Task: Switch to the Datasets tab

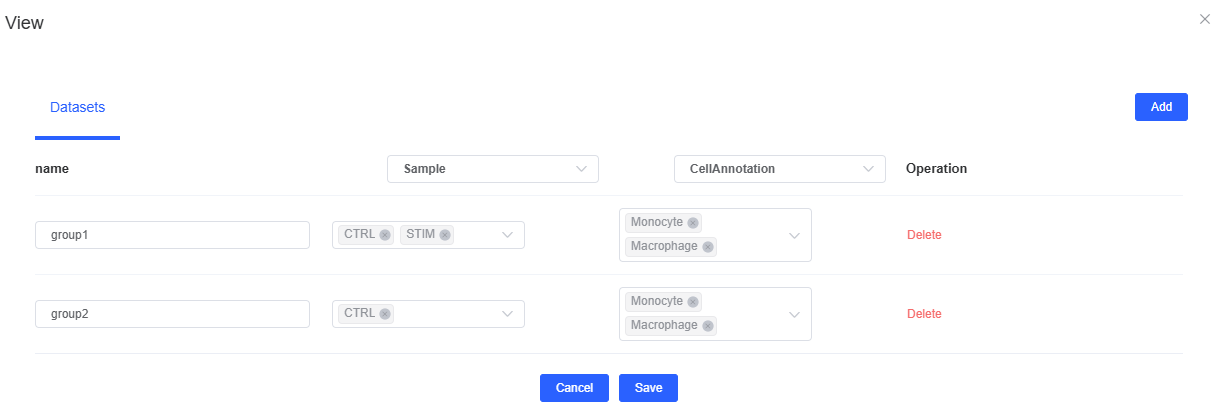Action: 77,107
